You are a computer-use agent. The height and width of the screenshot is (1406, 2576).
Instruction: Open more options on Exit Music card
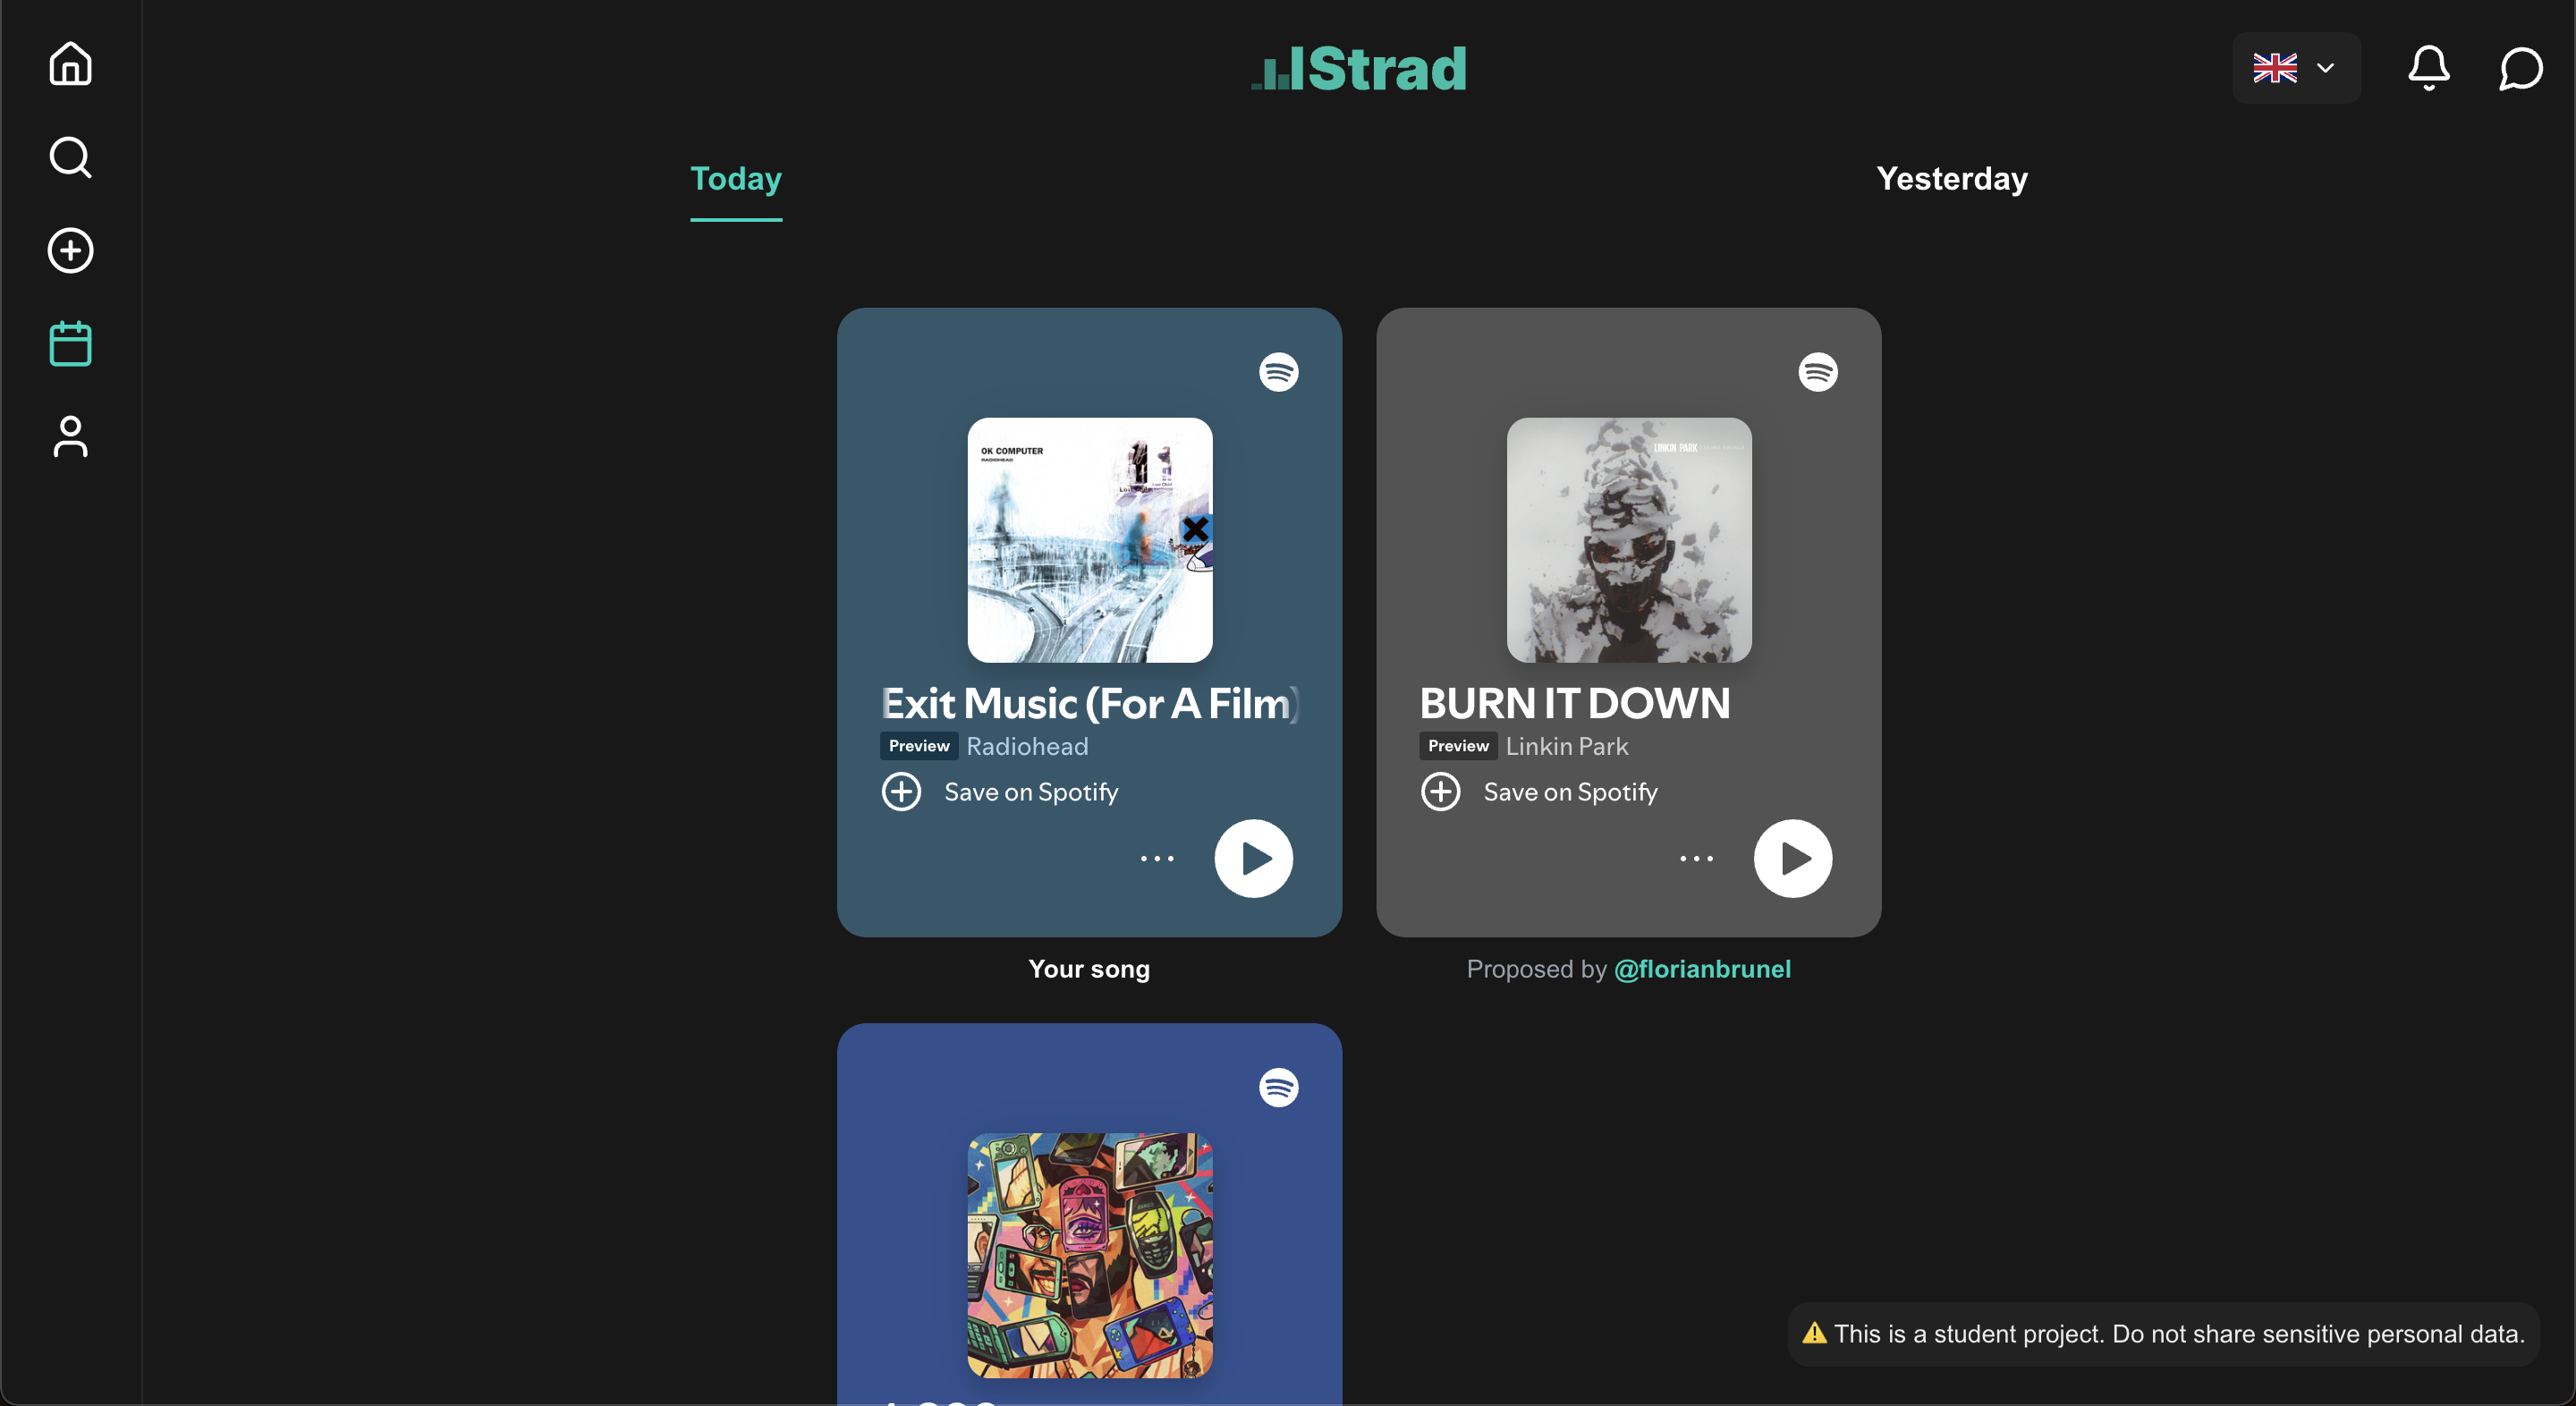(x=1157, y=858)
